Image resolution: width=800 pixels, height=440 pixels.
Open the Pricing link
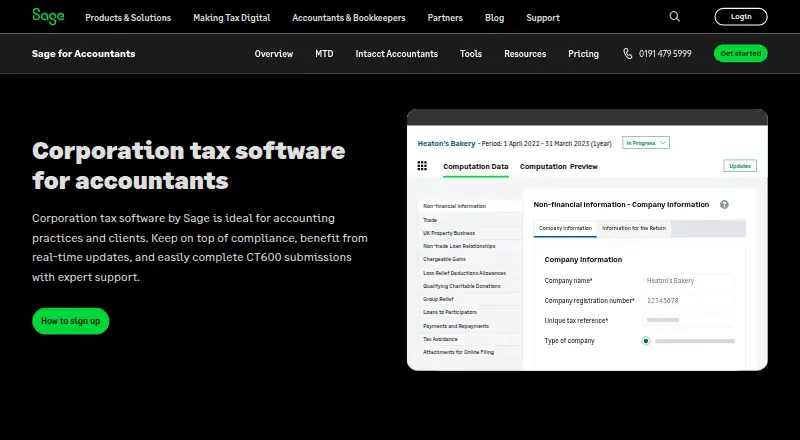pyautogui.click(x=583, y=54)
